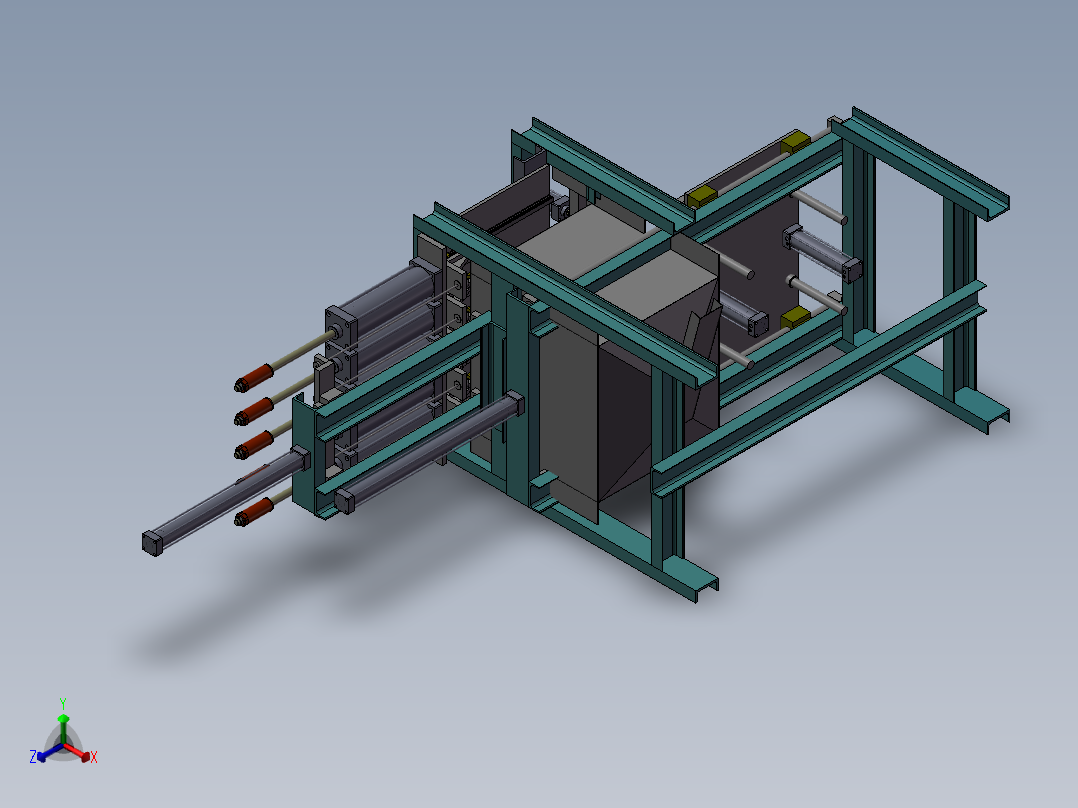This screenshot has width=1078, height=808.
Task: Click the green Y axis of the orientation triad
Action: [63, 729]
